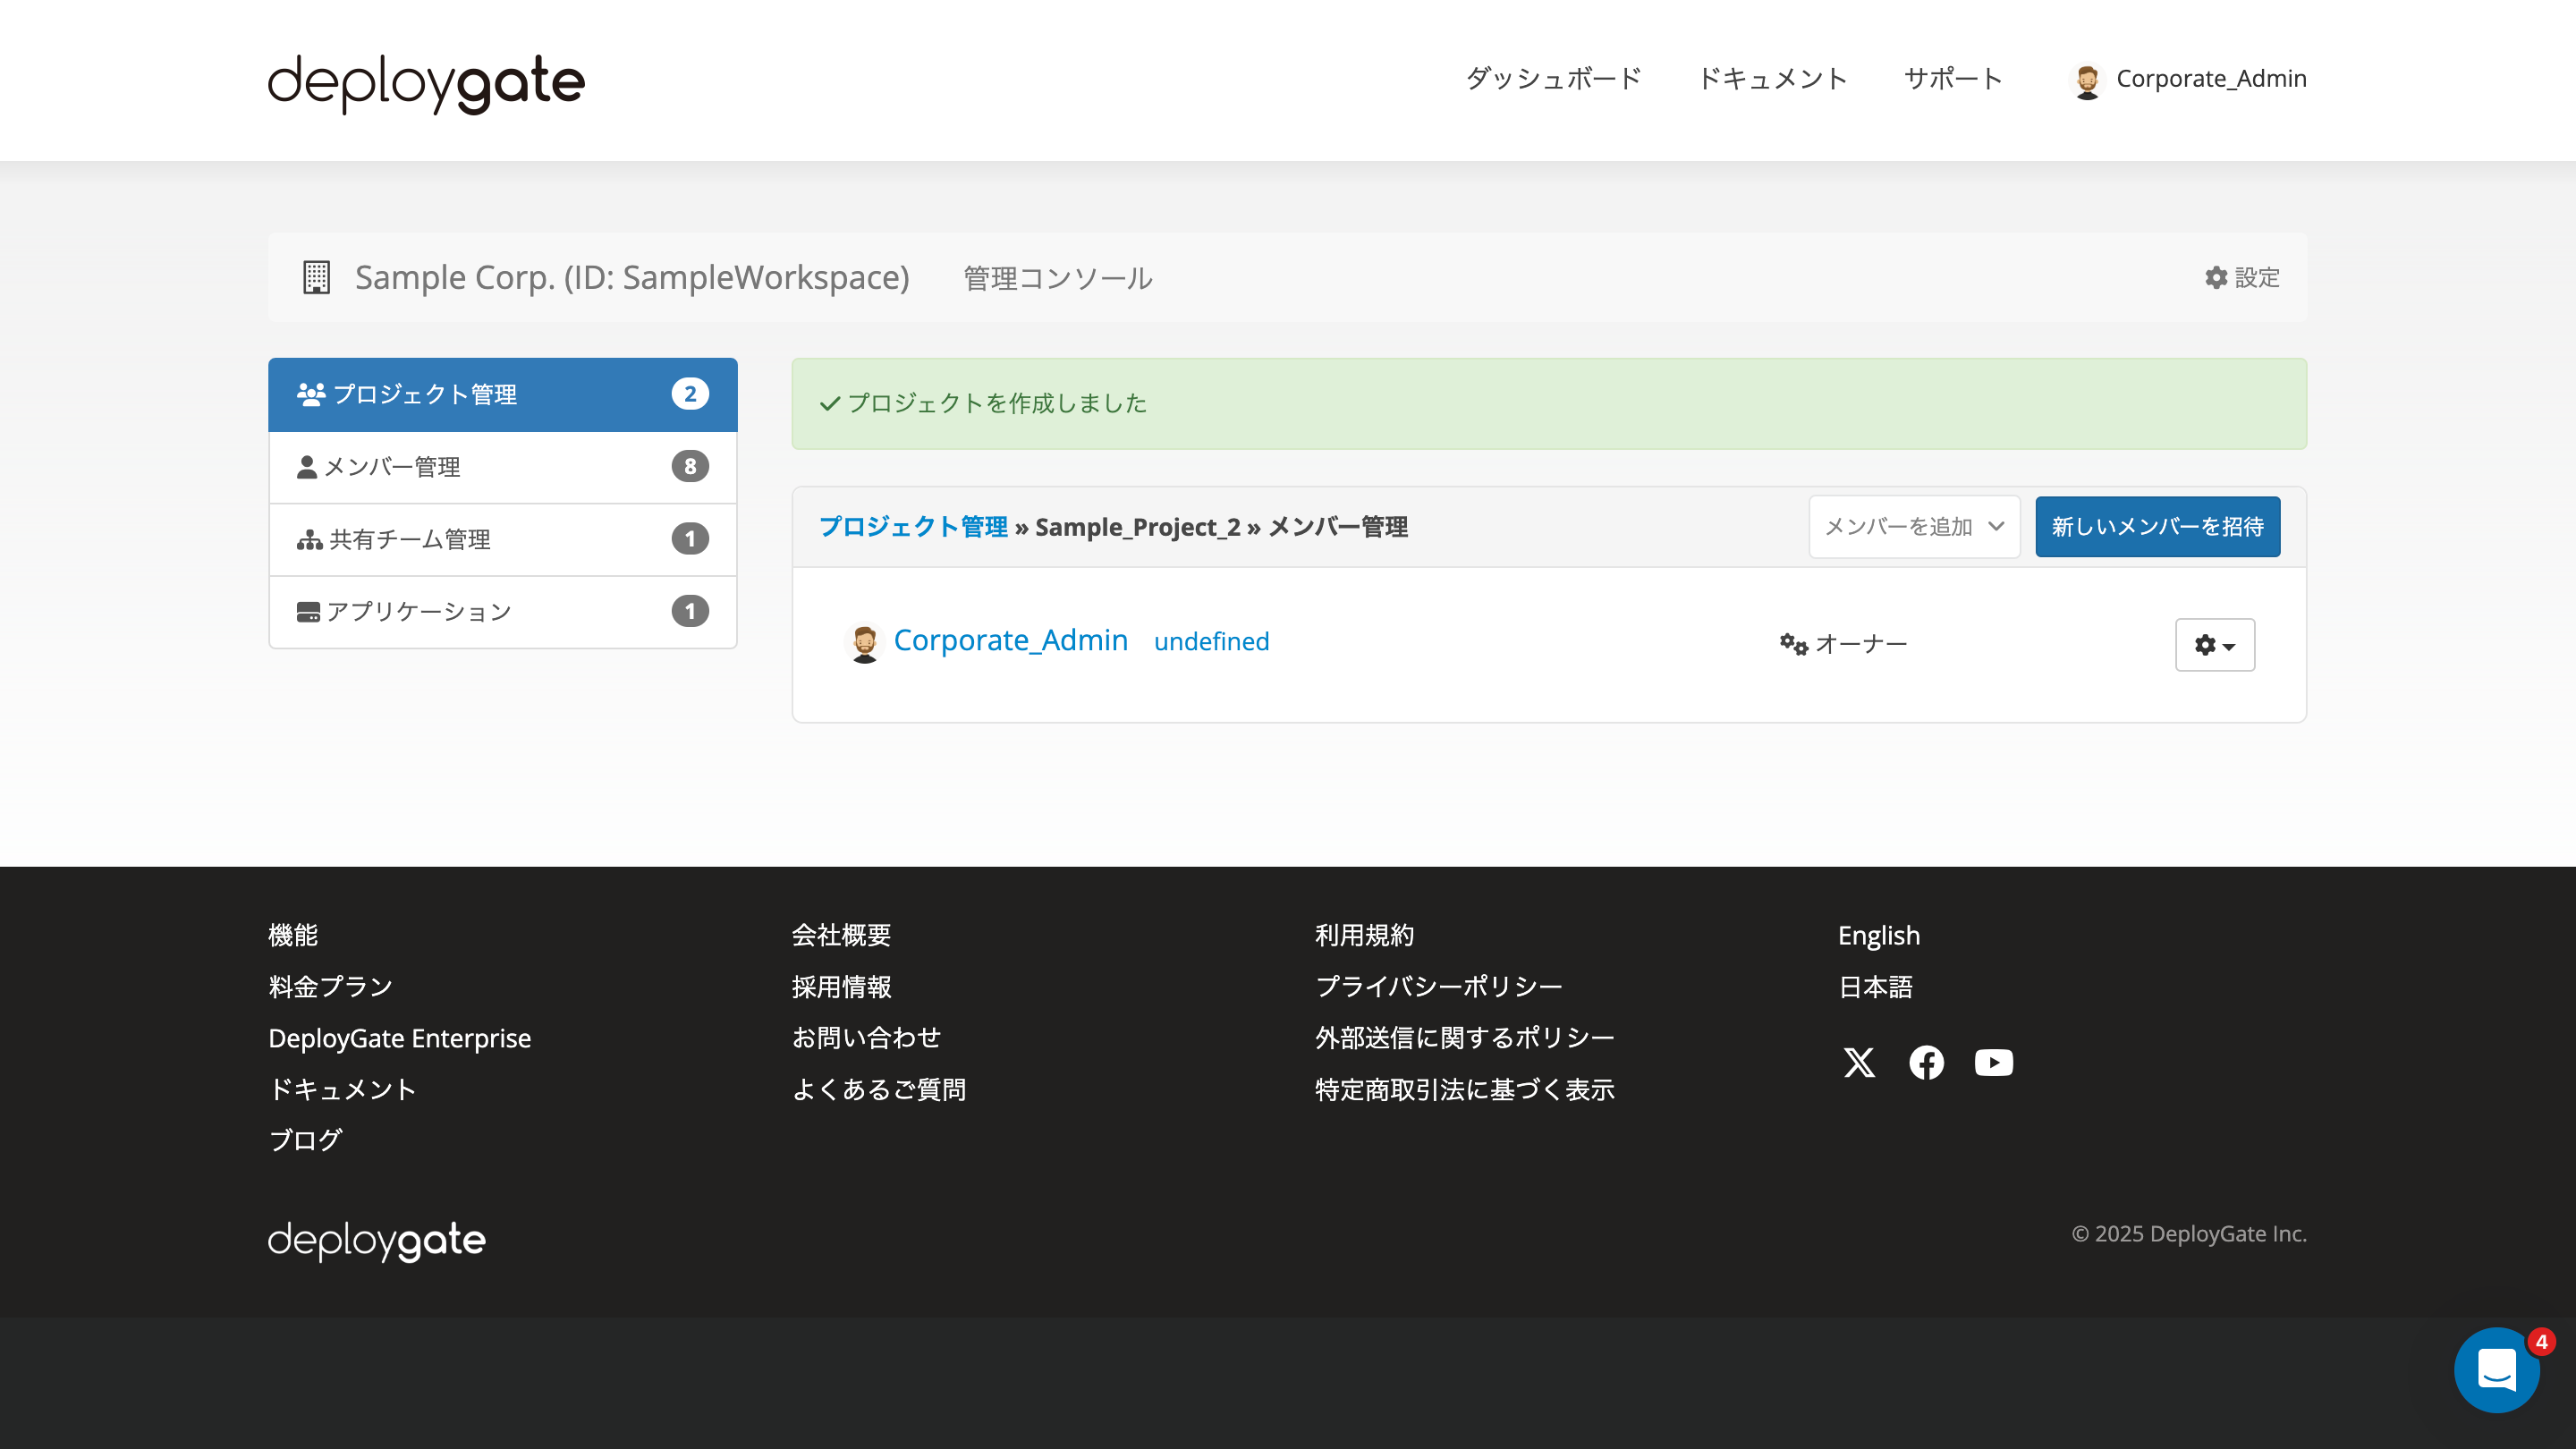Select アプリケーション in sidebar
Image resolution: width=2576 pixels, height=1449 pixels.
click(x=503, y=611)
